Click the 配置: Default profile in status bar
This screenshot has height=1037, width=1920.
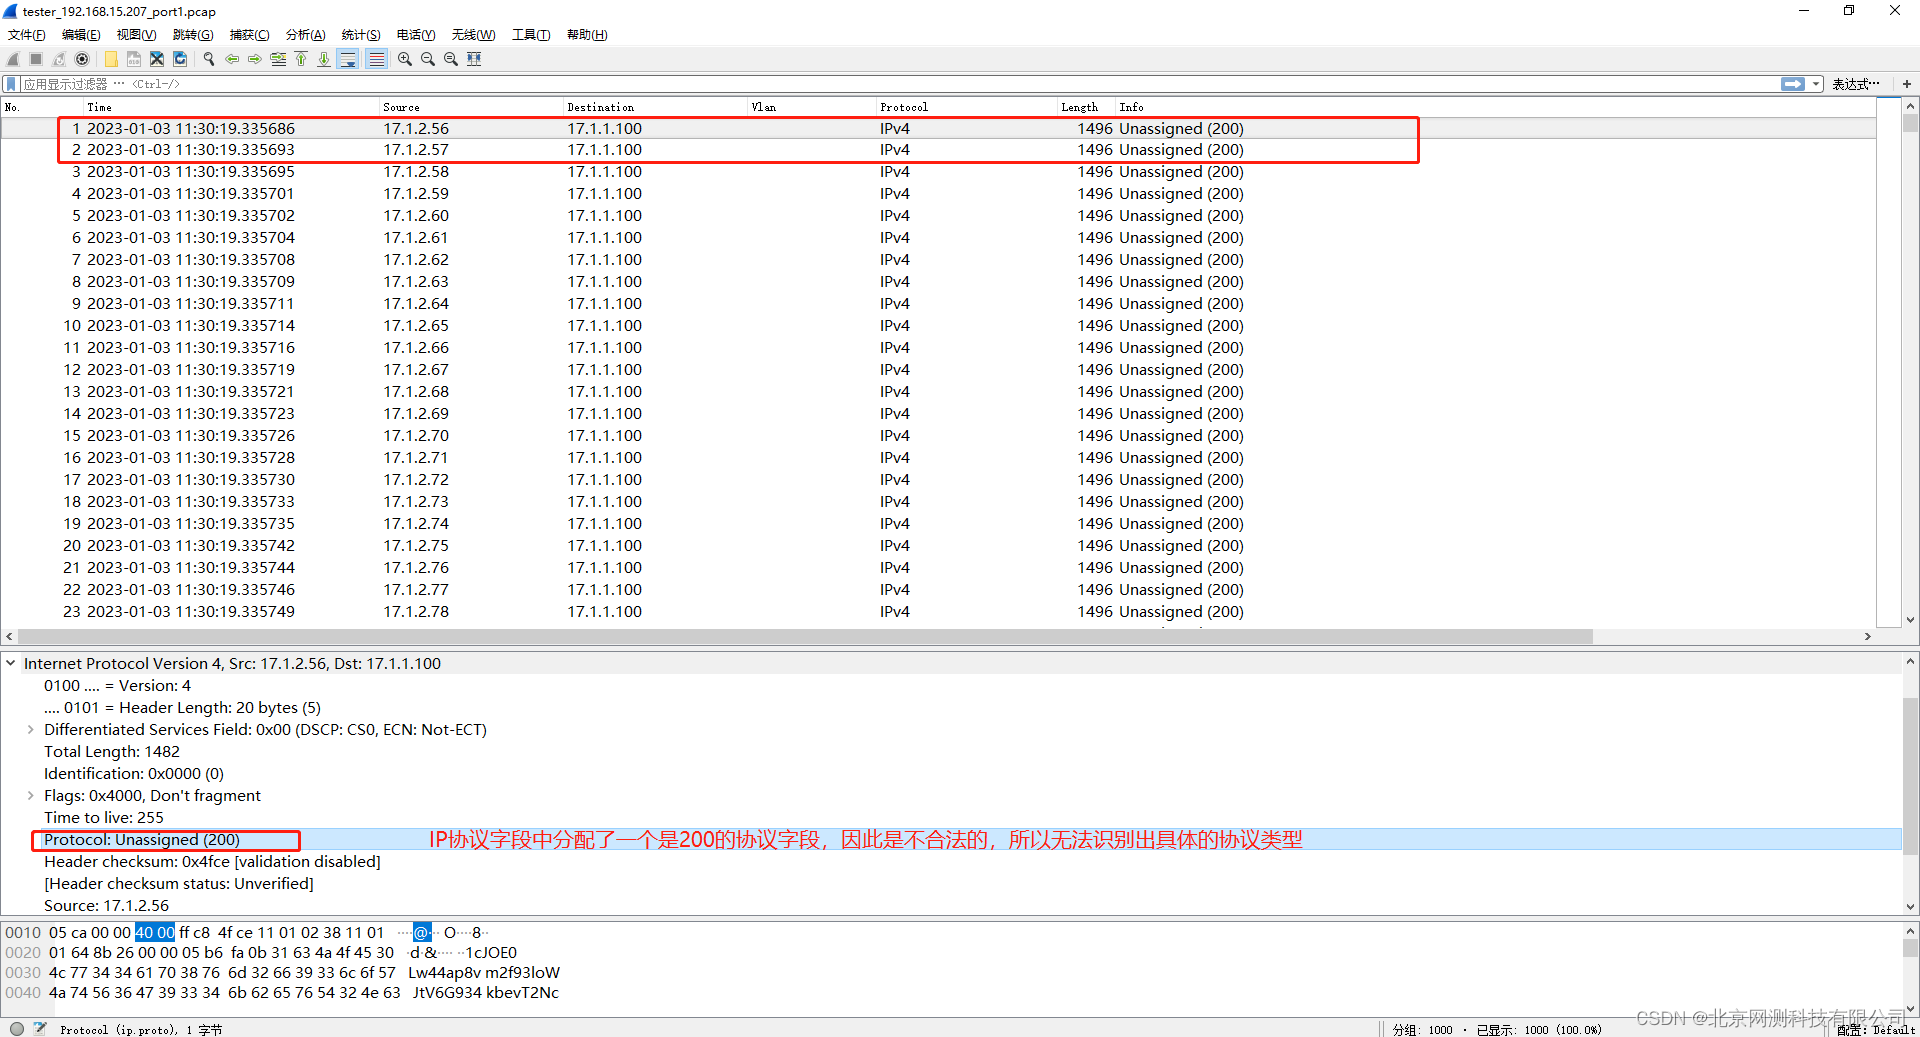1876,1029
